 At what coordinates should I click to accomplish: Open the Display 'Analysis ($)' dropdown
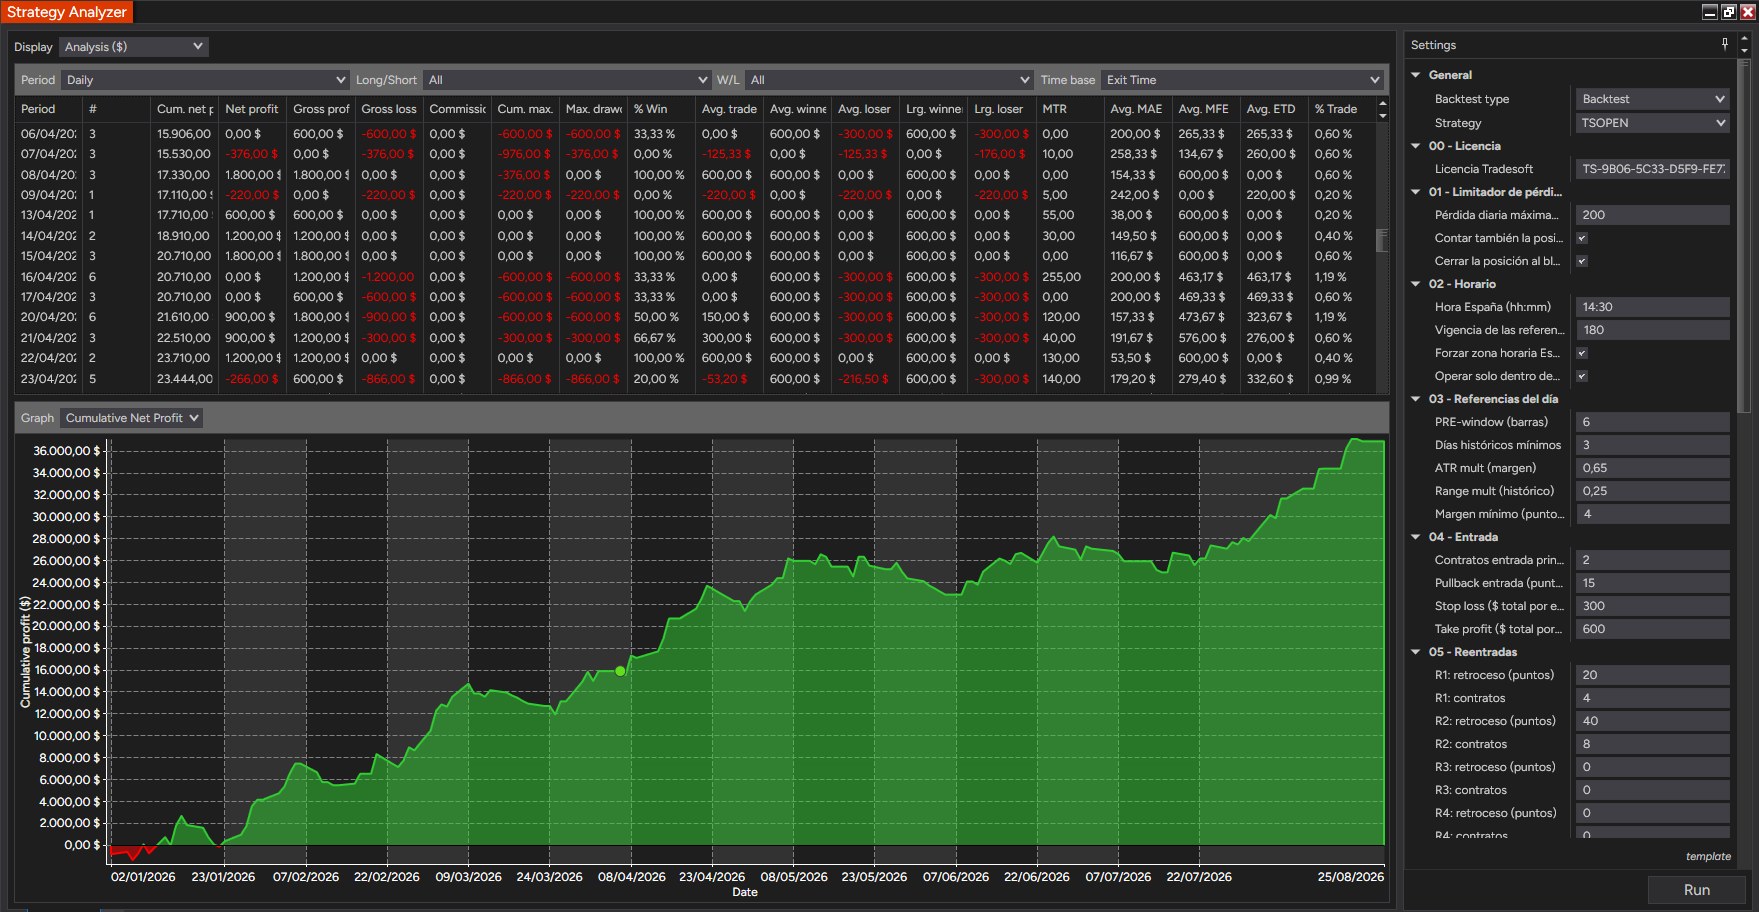pyautogui.click(x=133, y=47)
